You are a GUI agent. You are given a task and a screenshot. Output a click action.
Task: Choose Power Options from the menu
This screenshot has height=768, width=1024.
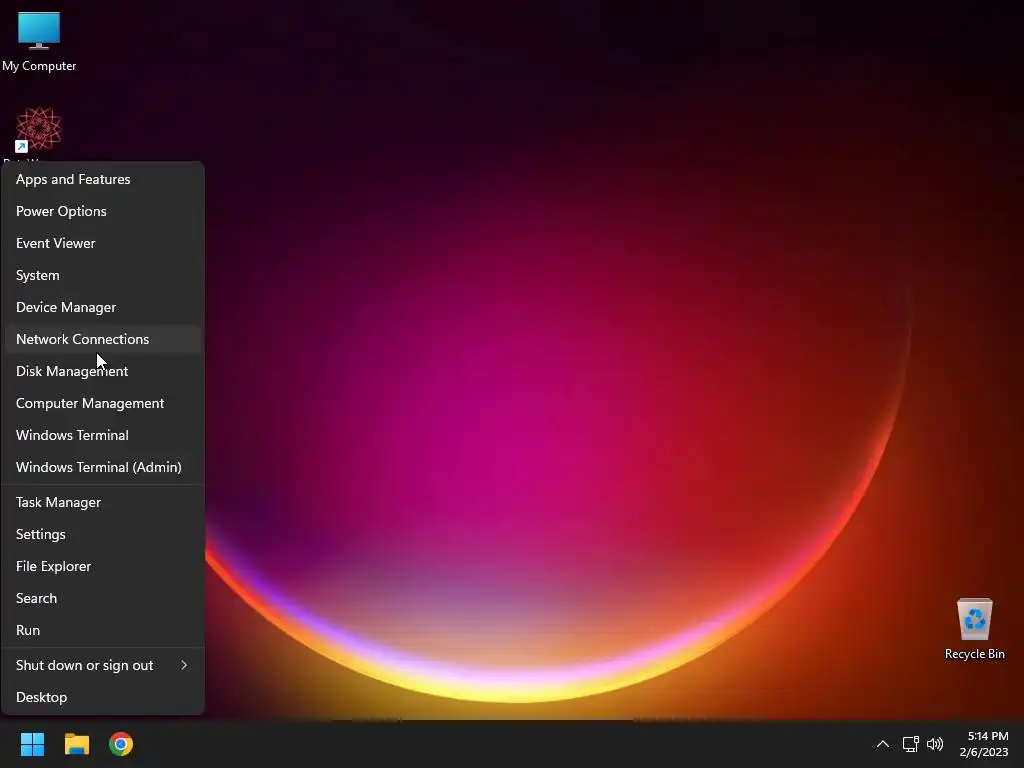pyautogui.click(x=103, y=211)
